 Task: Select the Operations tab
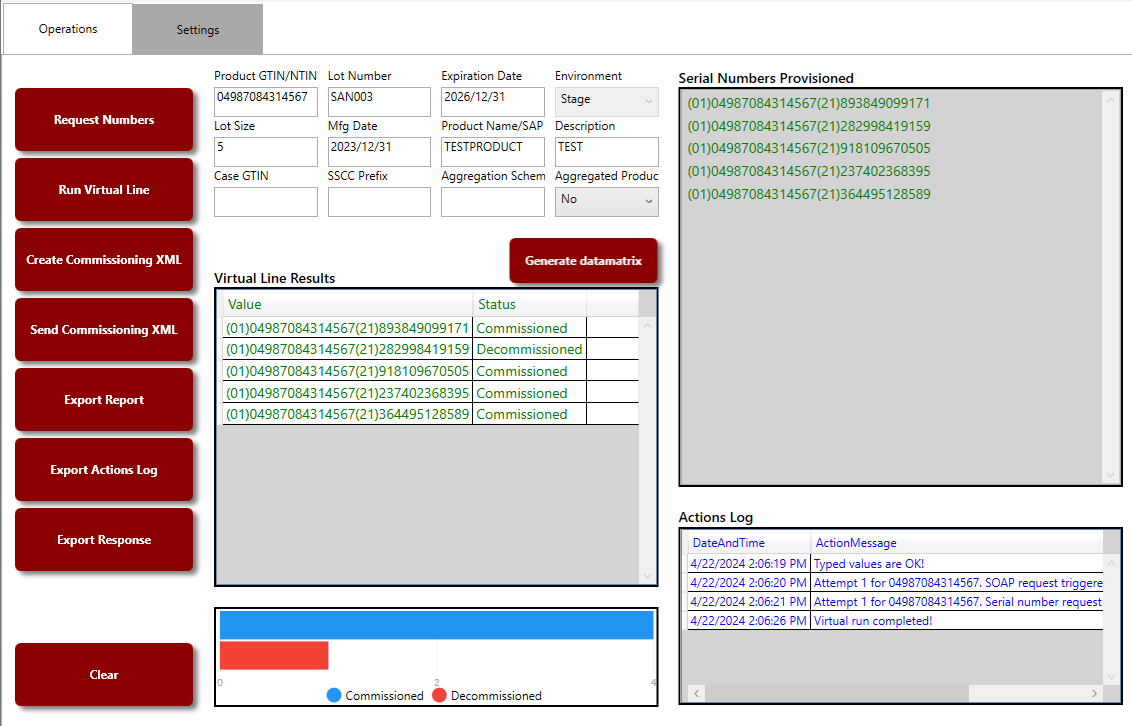68,29
